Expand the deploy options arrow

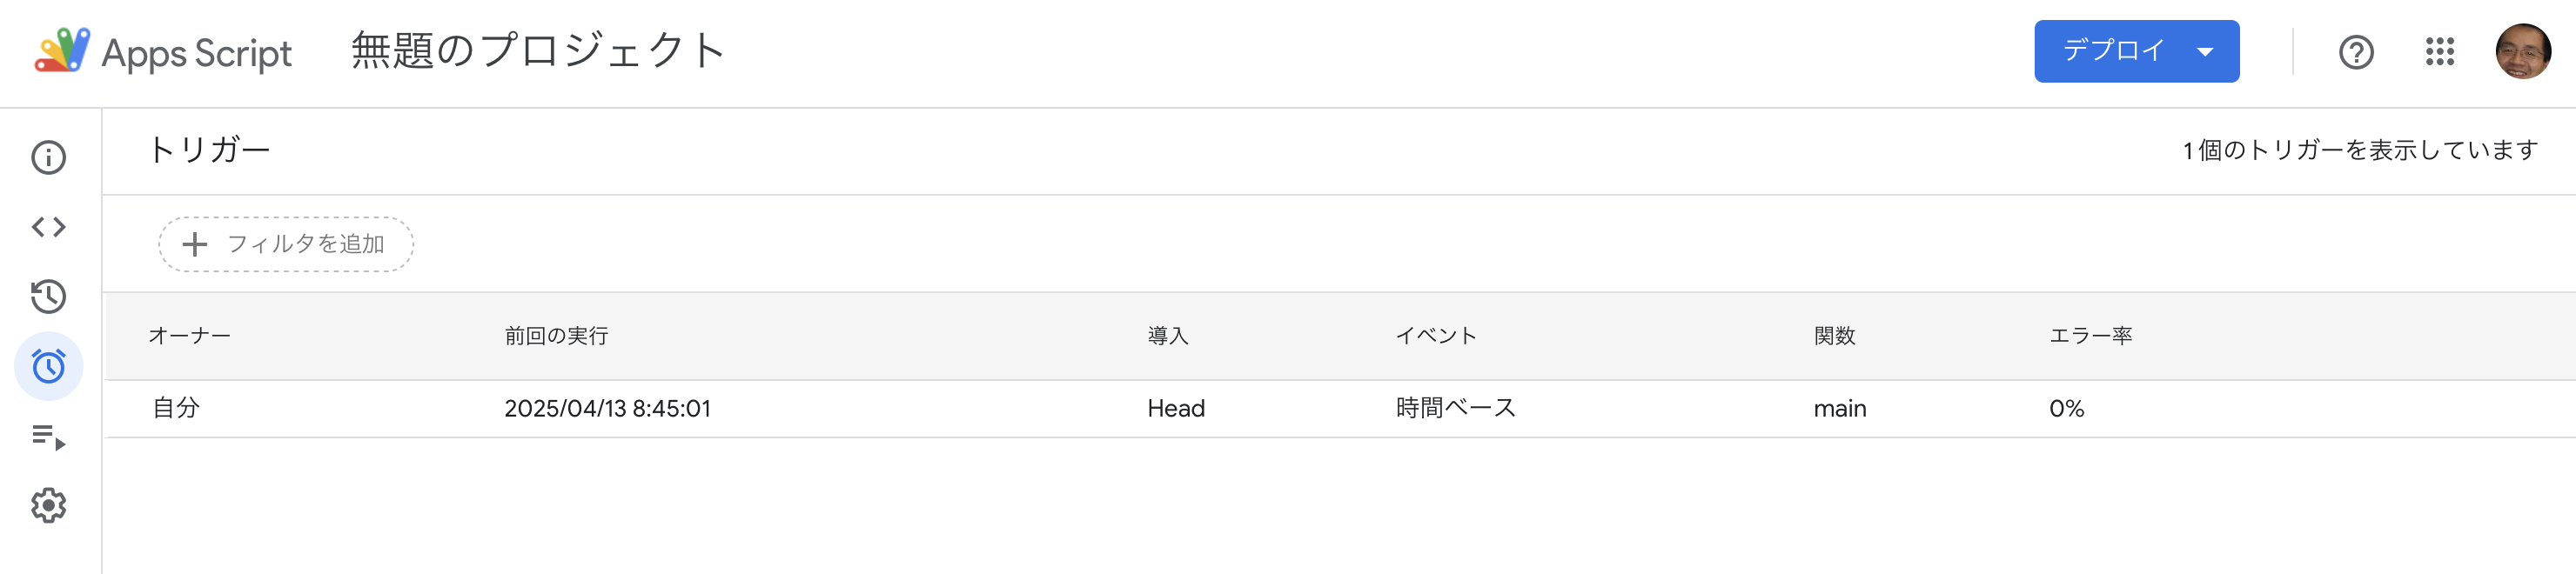[2204, 50]
